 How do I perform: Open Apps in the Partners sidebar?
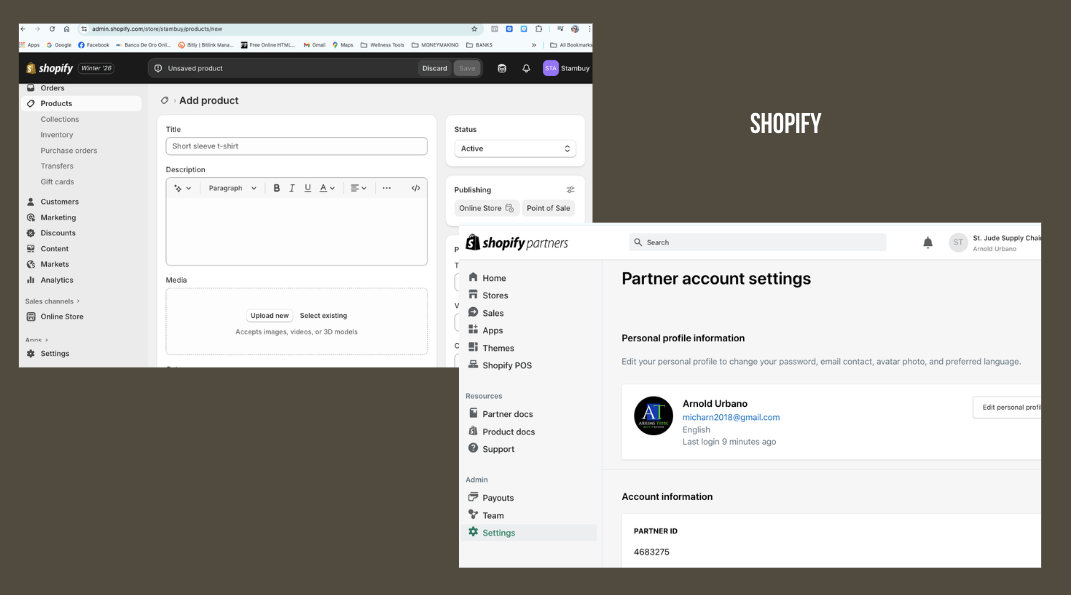[486, 330]
